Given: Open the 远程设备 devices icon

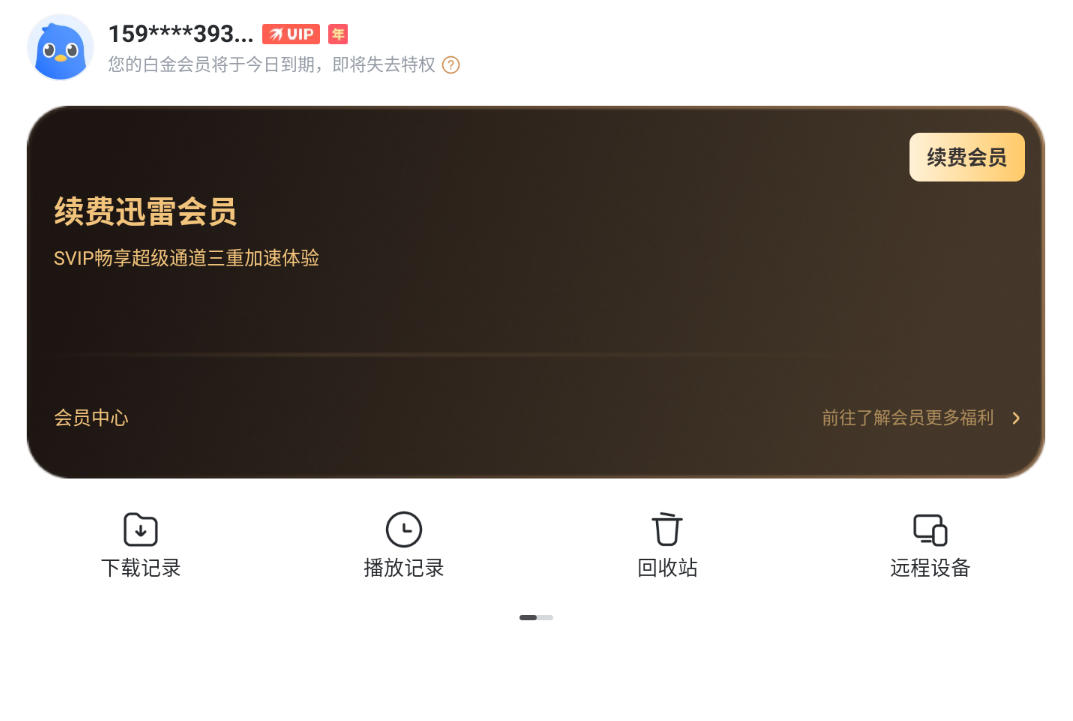Looking at the screenshot, I should pos(931,529).
